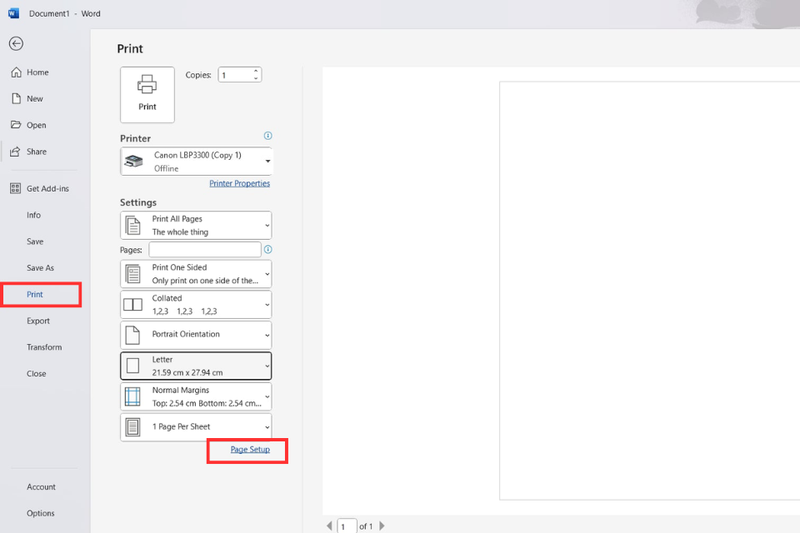The height and width of the screenshot is (533, 800).
Task: Expand the Portrait Orientation dropdown
Action: [x=196, y=335]
